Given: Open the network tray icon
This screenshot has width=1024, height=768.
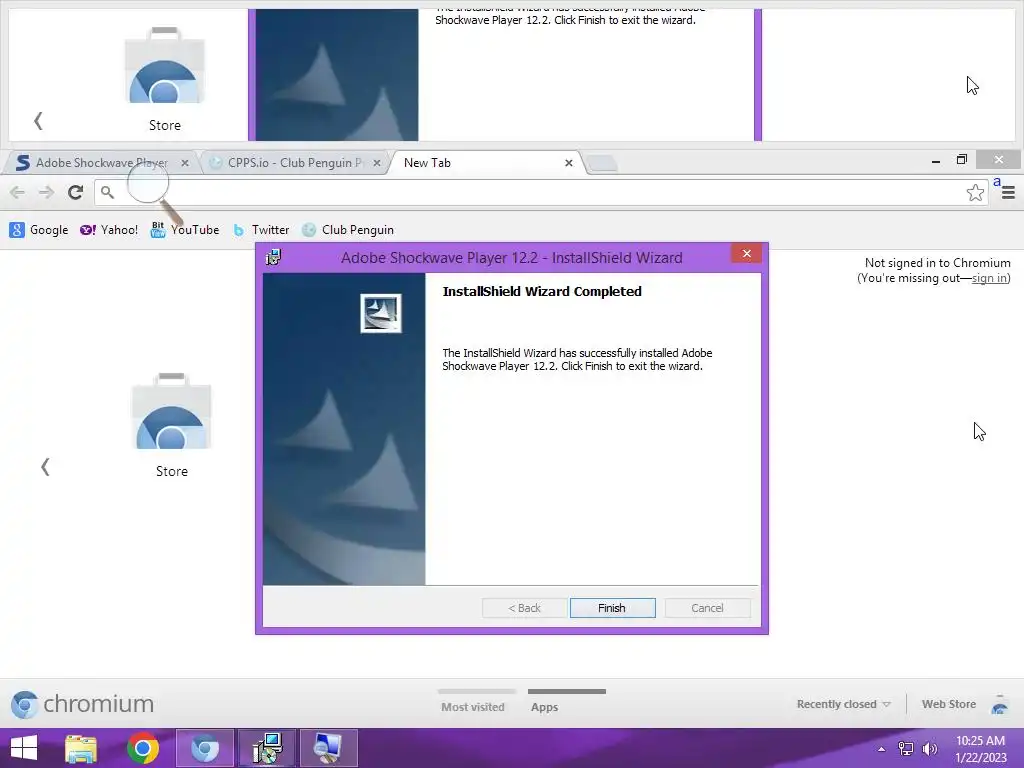Looking at the screenshot, I should coord(906,748).
